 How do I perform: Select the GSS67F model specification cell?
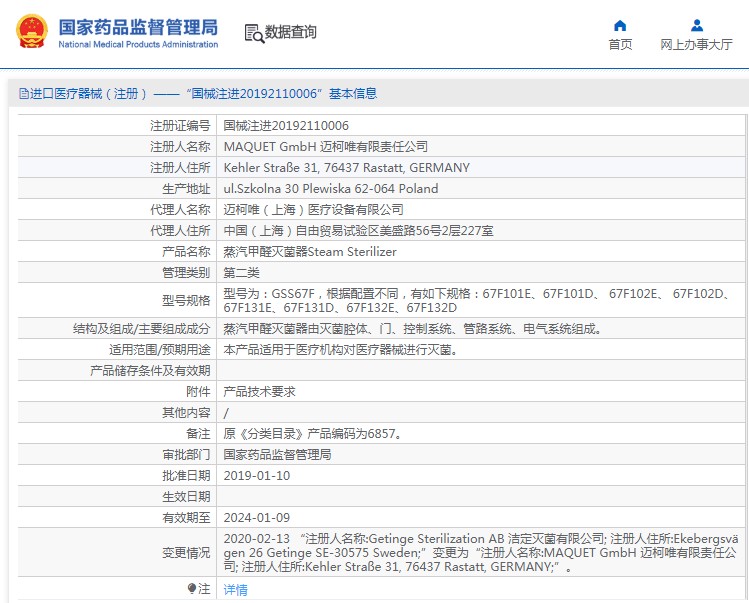pyautogui.click(x=481, y=301)
